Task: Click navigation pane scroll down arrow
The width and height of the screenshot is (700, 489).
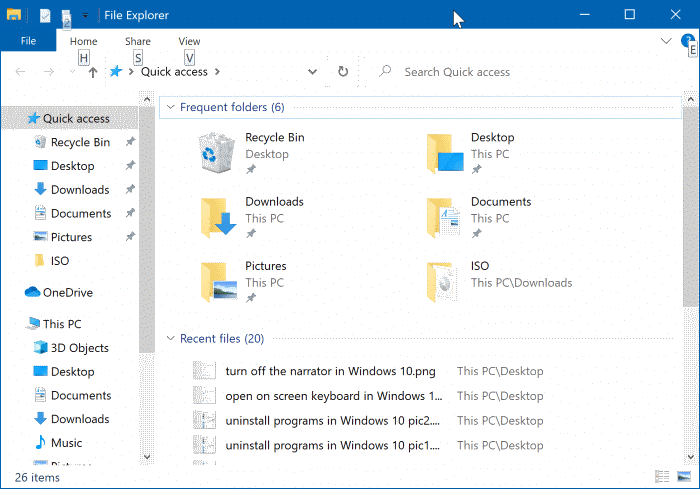Action: pos(147,457)
